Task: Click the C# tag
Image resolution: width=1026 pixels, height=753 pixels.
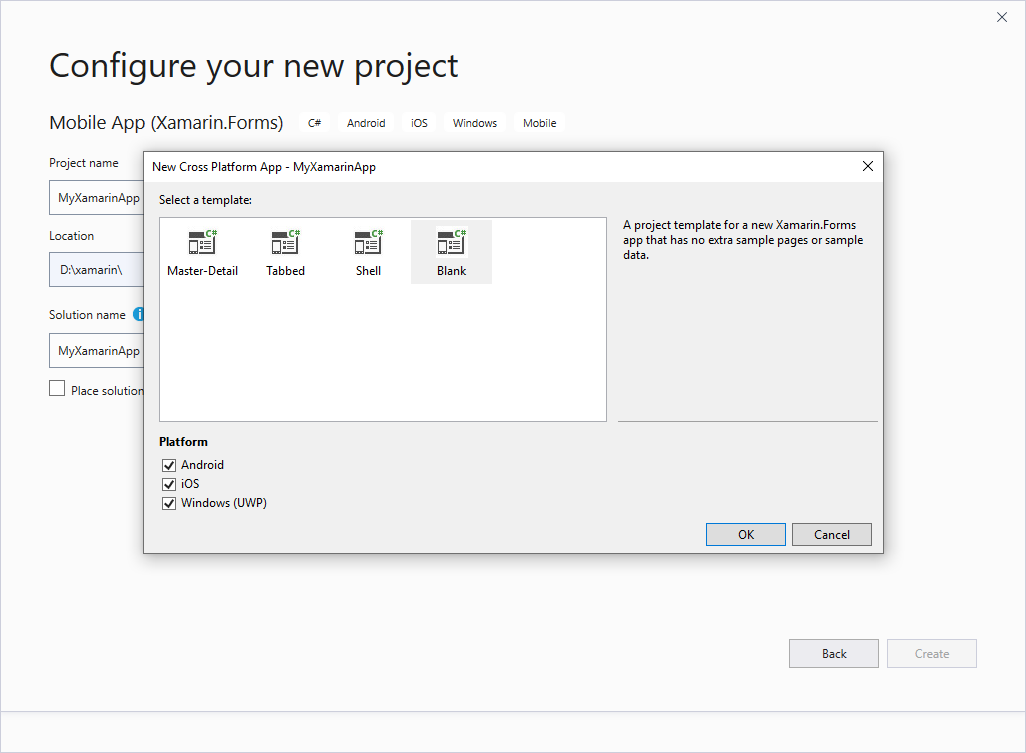Action: pyautogui.click(x=315, y=123)
